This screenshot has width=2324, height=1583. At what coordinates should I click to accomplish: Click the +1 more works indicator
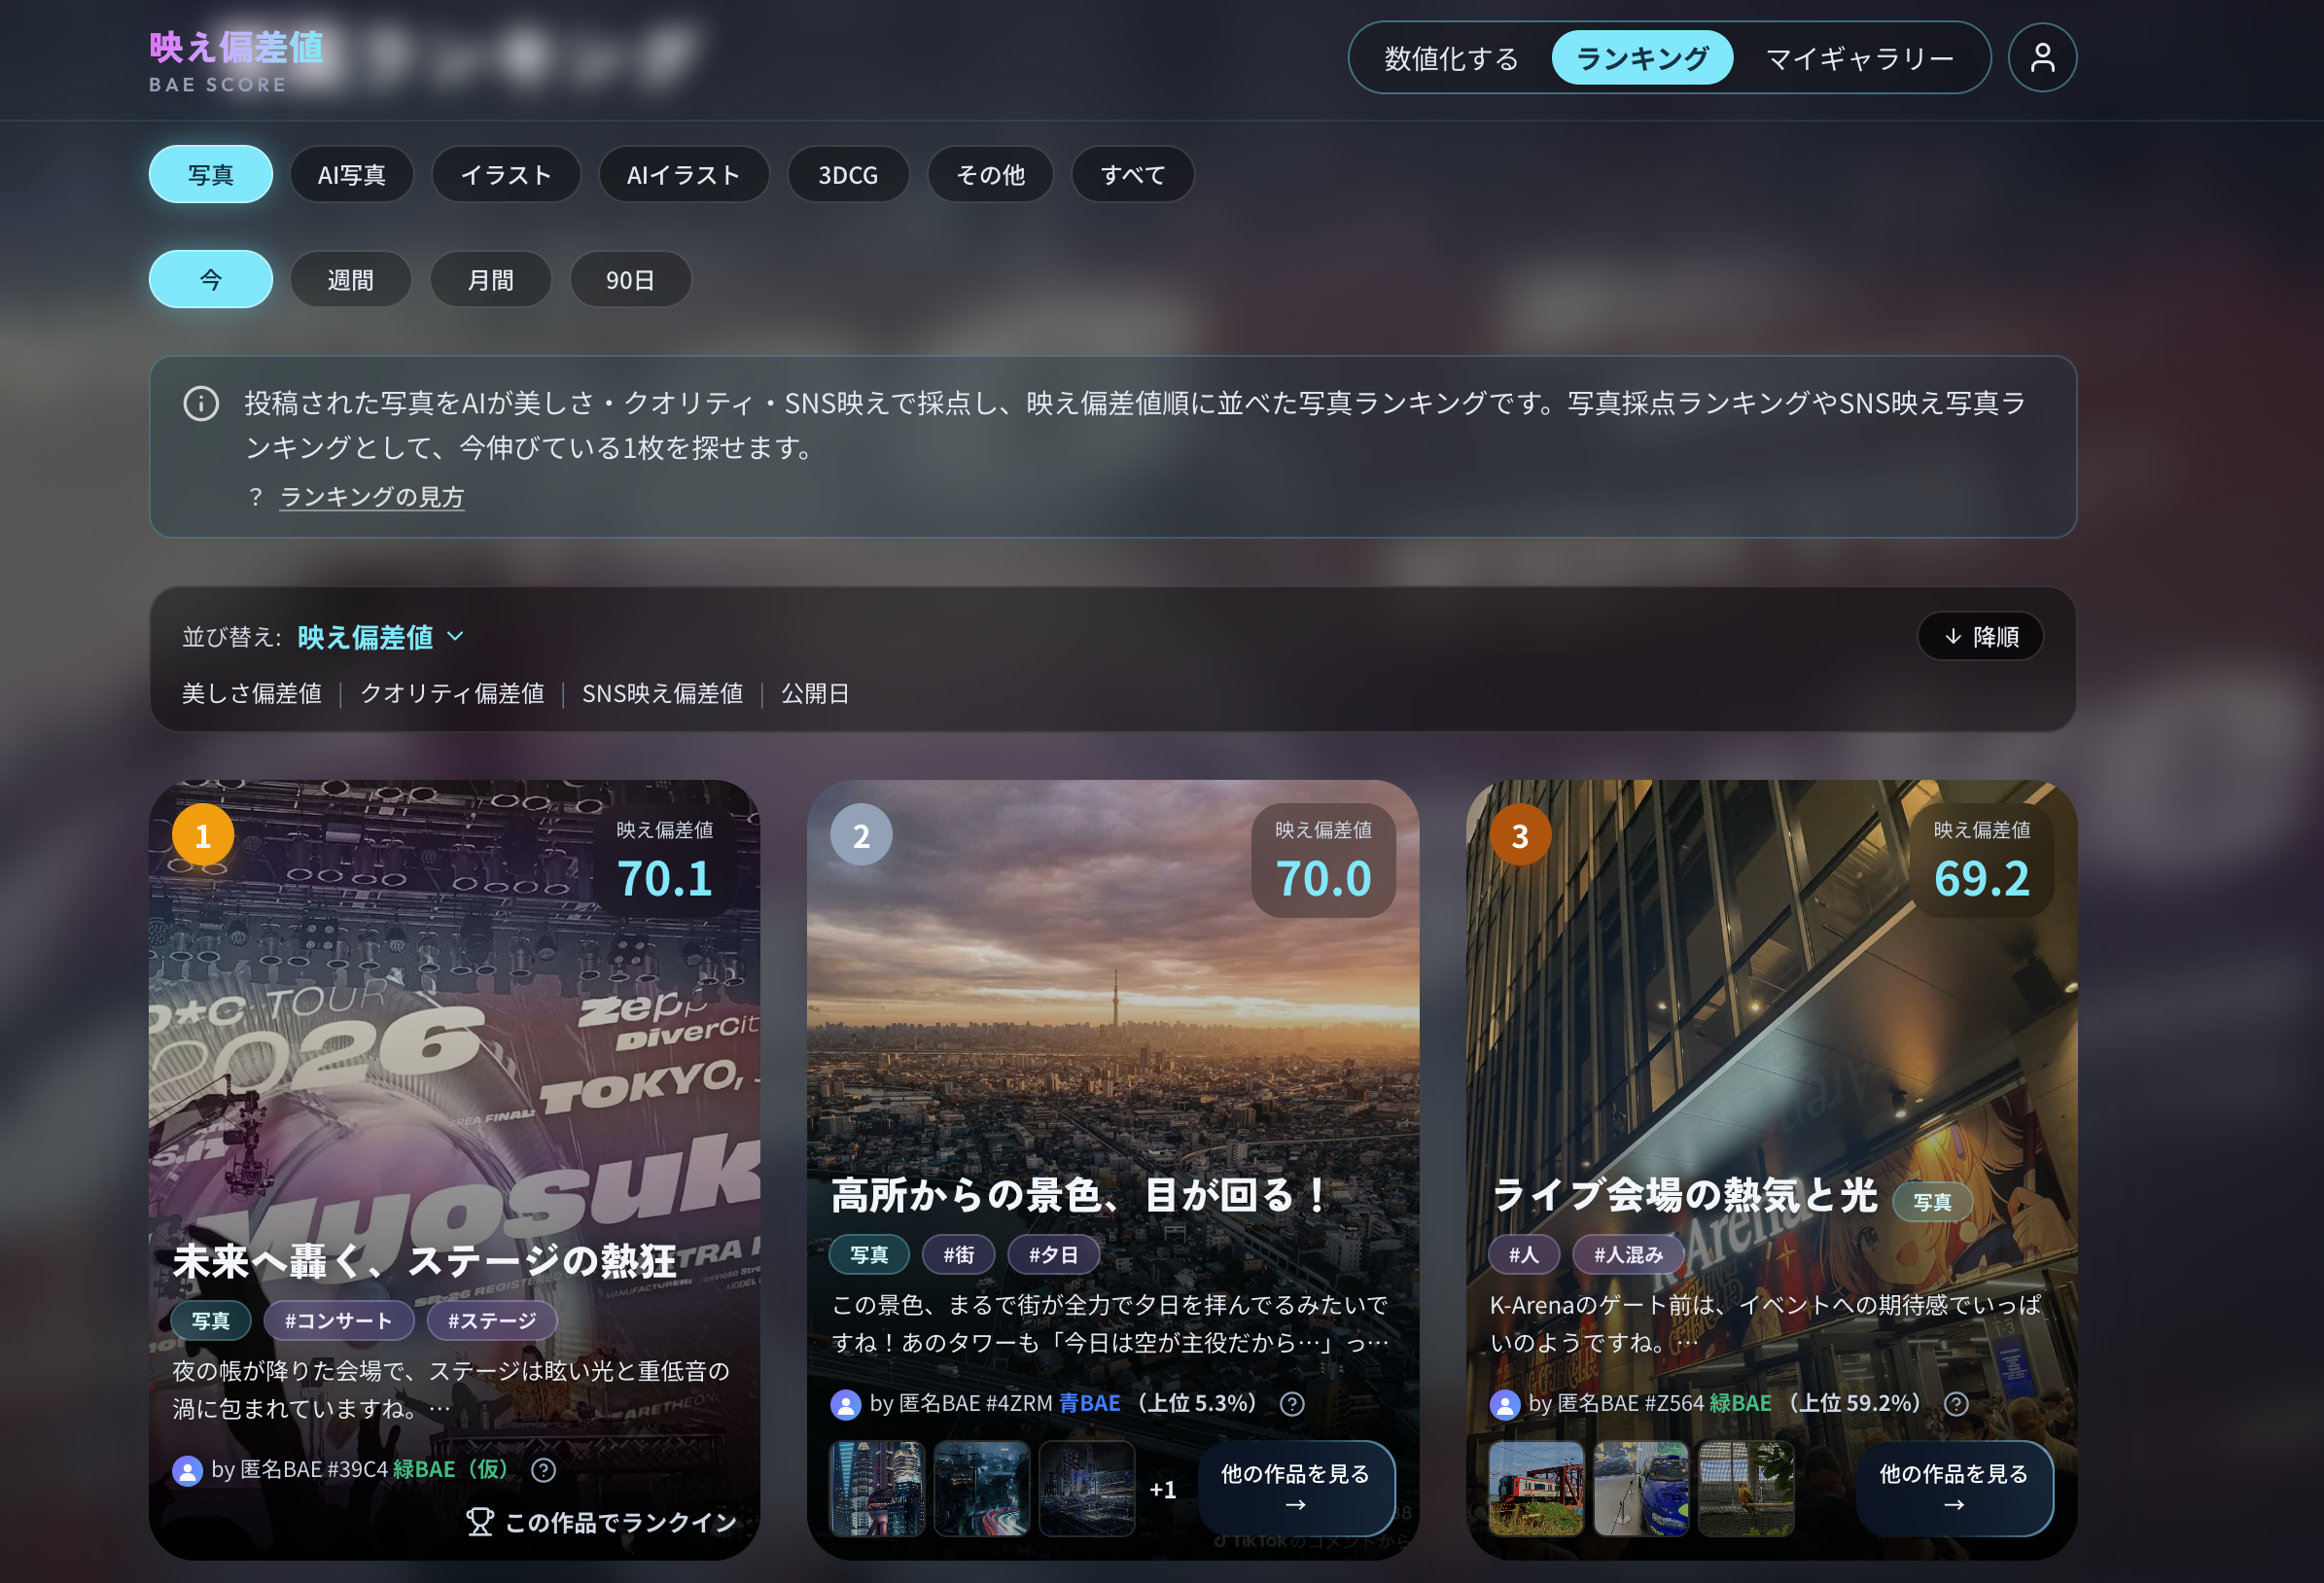click(x=1162, y=1490)
